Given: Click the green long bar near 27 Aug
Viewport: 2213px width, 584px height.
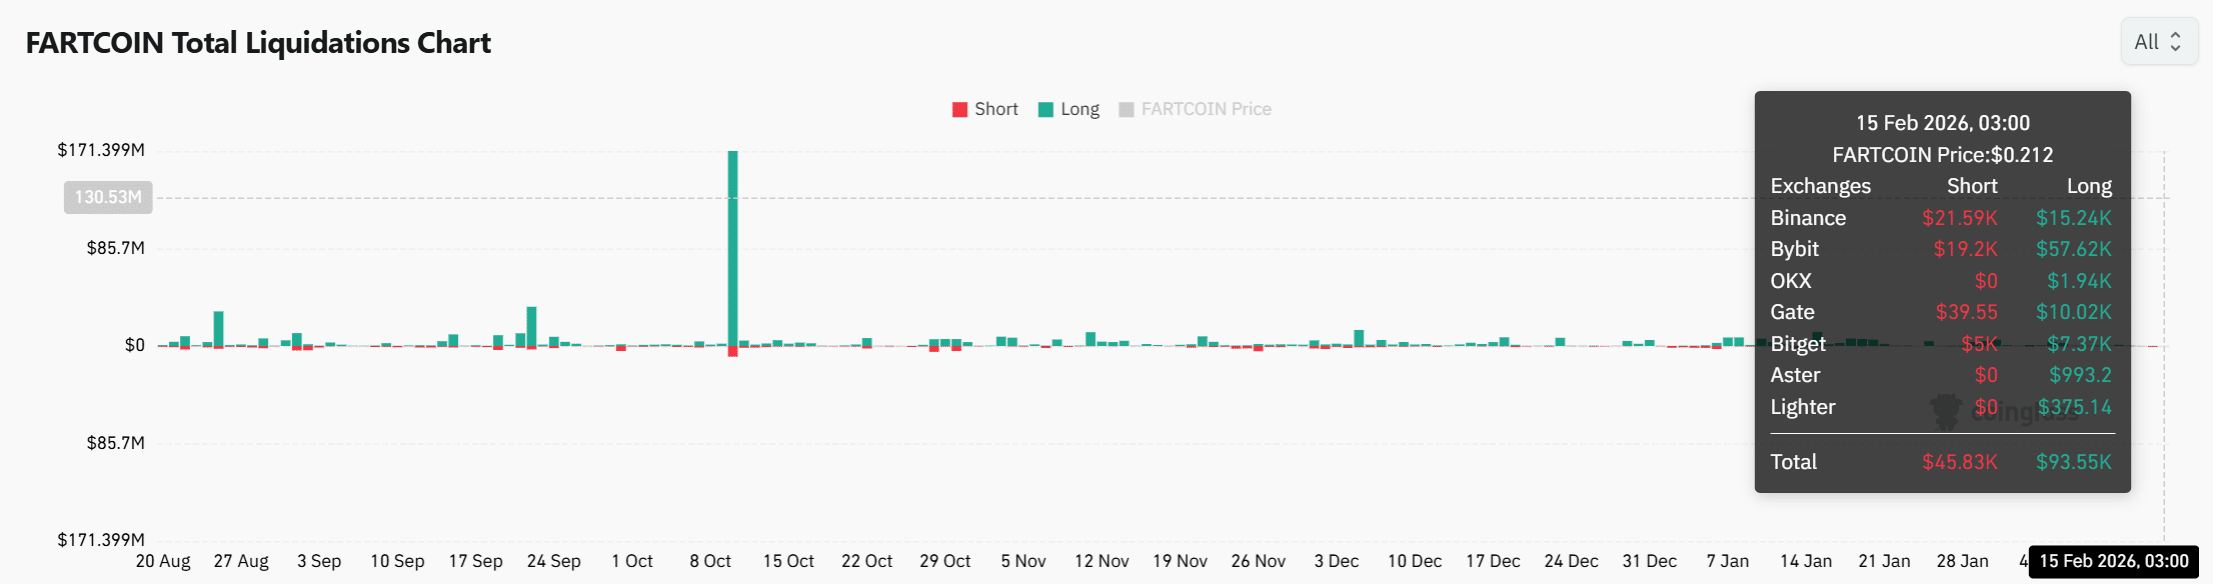Looking at the screenshot, I should coord(219,328).
